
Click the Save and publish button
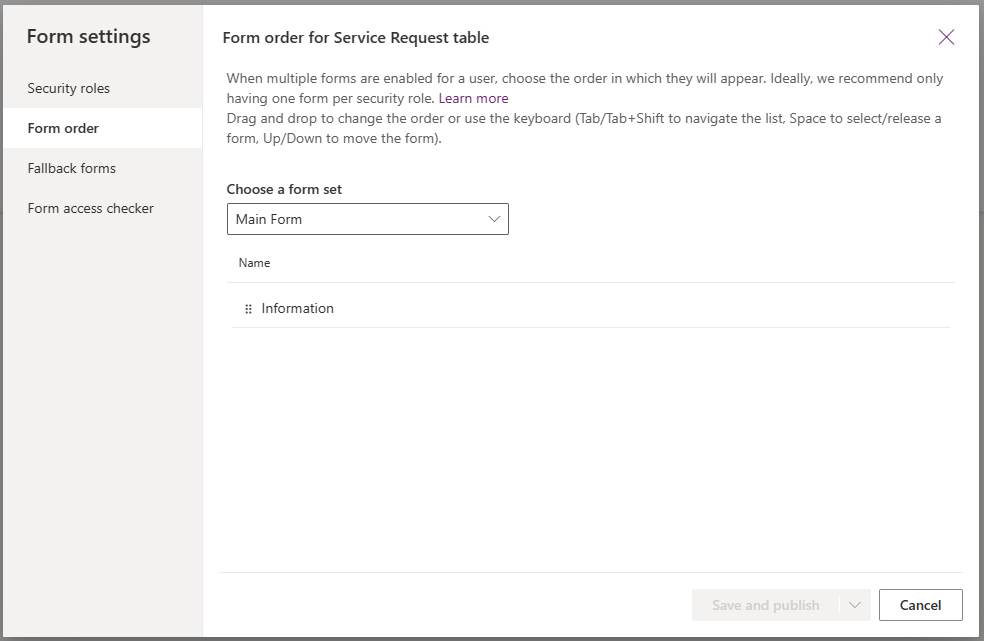point(765,605)
